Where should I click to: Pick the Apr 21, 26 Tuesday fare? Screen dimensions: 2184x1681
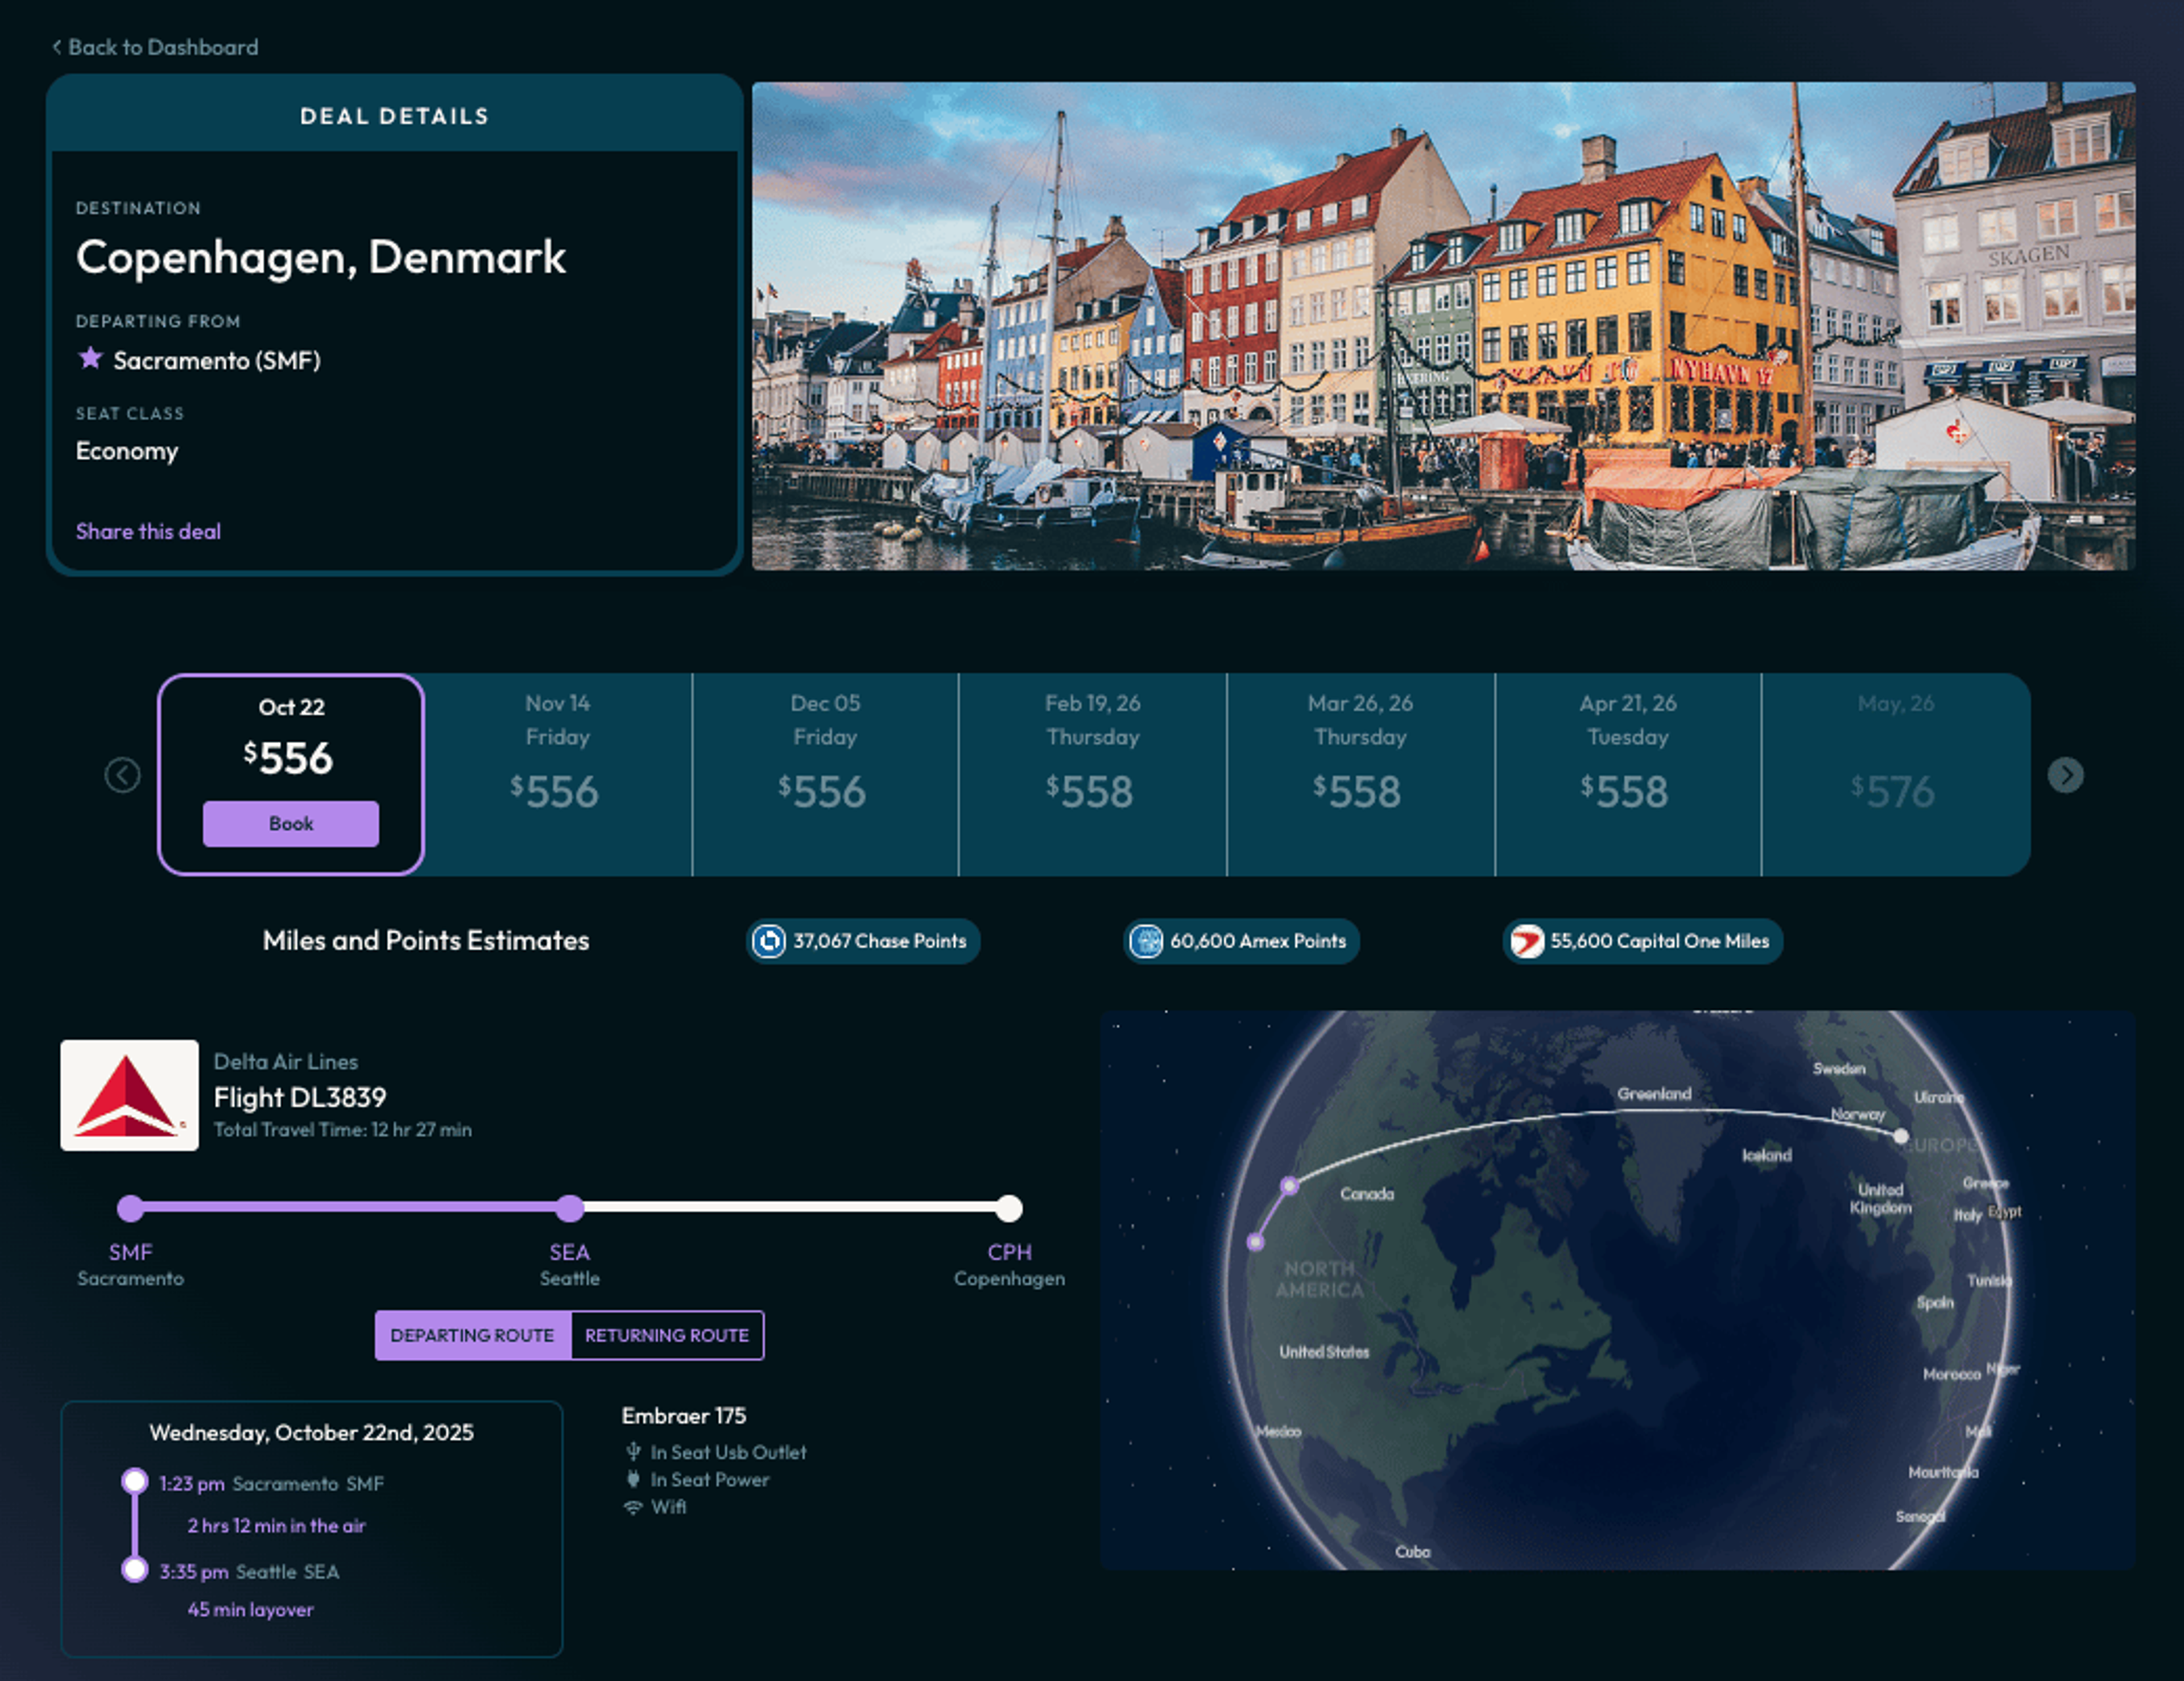pos(1628,775)
